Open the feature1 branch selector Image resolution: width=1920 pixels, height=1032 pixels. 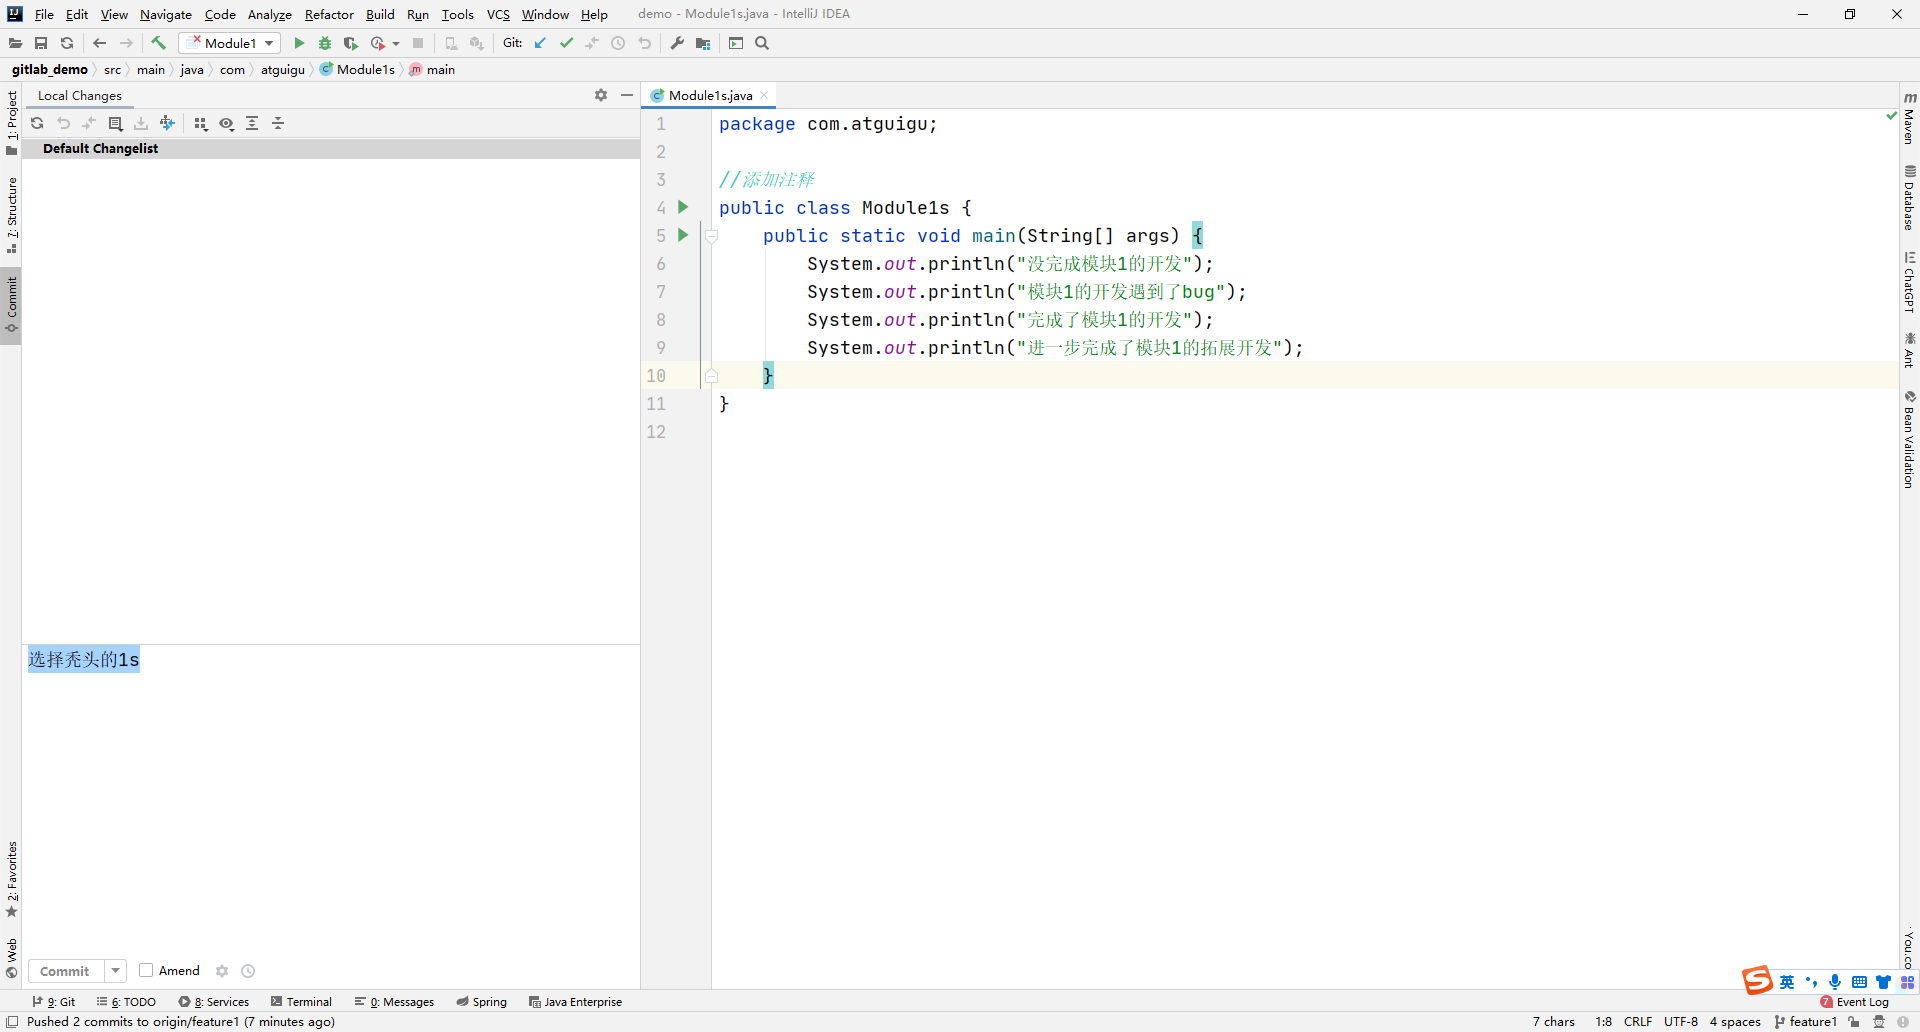coord(1806,1021)
